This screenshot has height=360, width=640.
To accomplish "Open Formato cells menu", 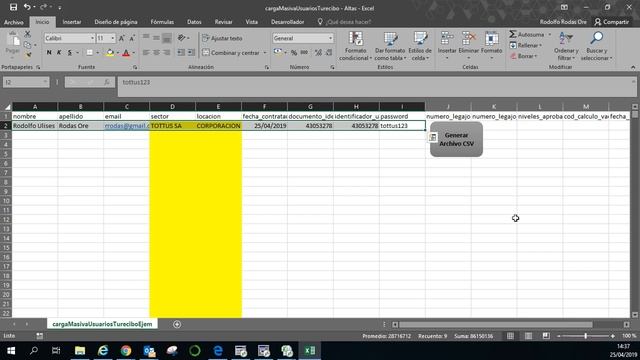I will (491, 46).
